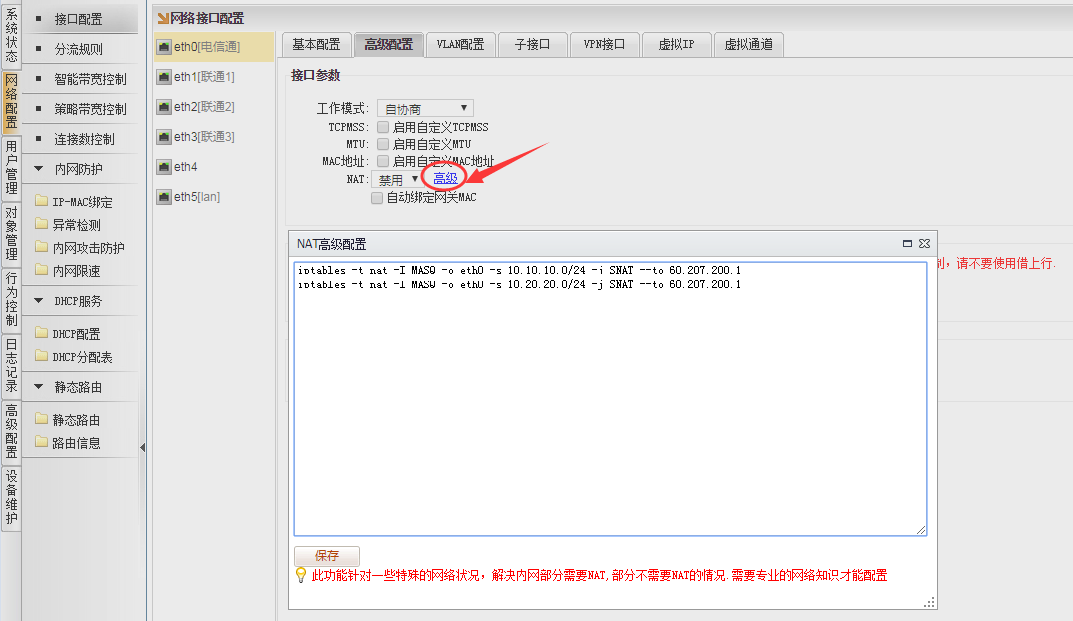The height and width of the screenshot is (621, 1073).
Task: Open the NAT 禁用 dropdown
Action: click(x=397, y=179)
